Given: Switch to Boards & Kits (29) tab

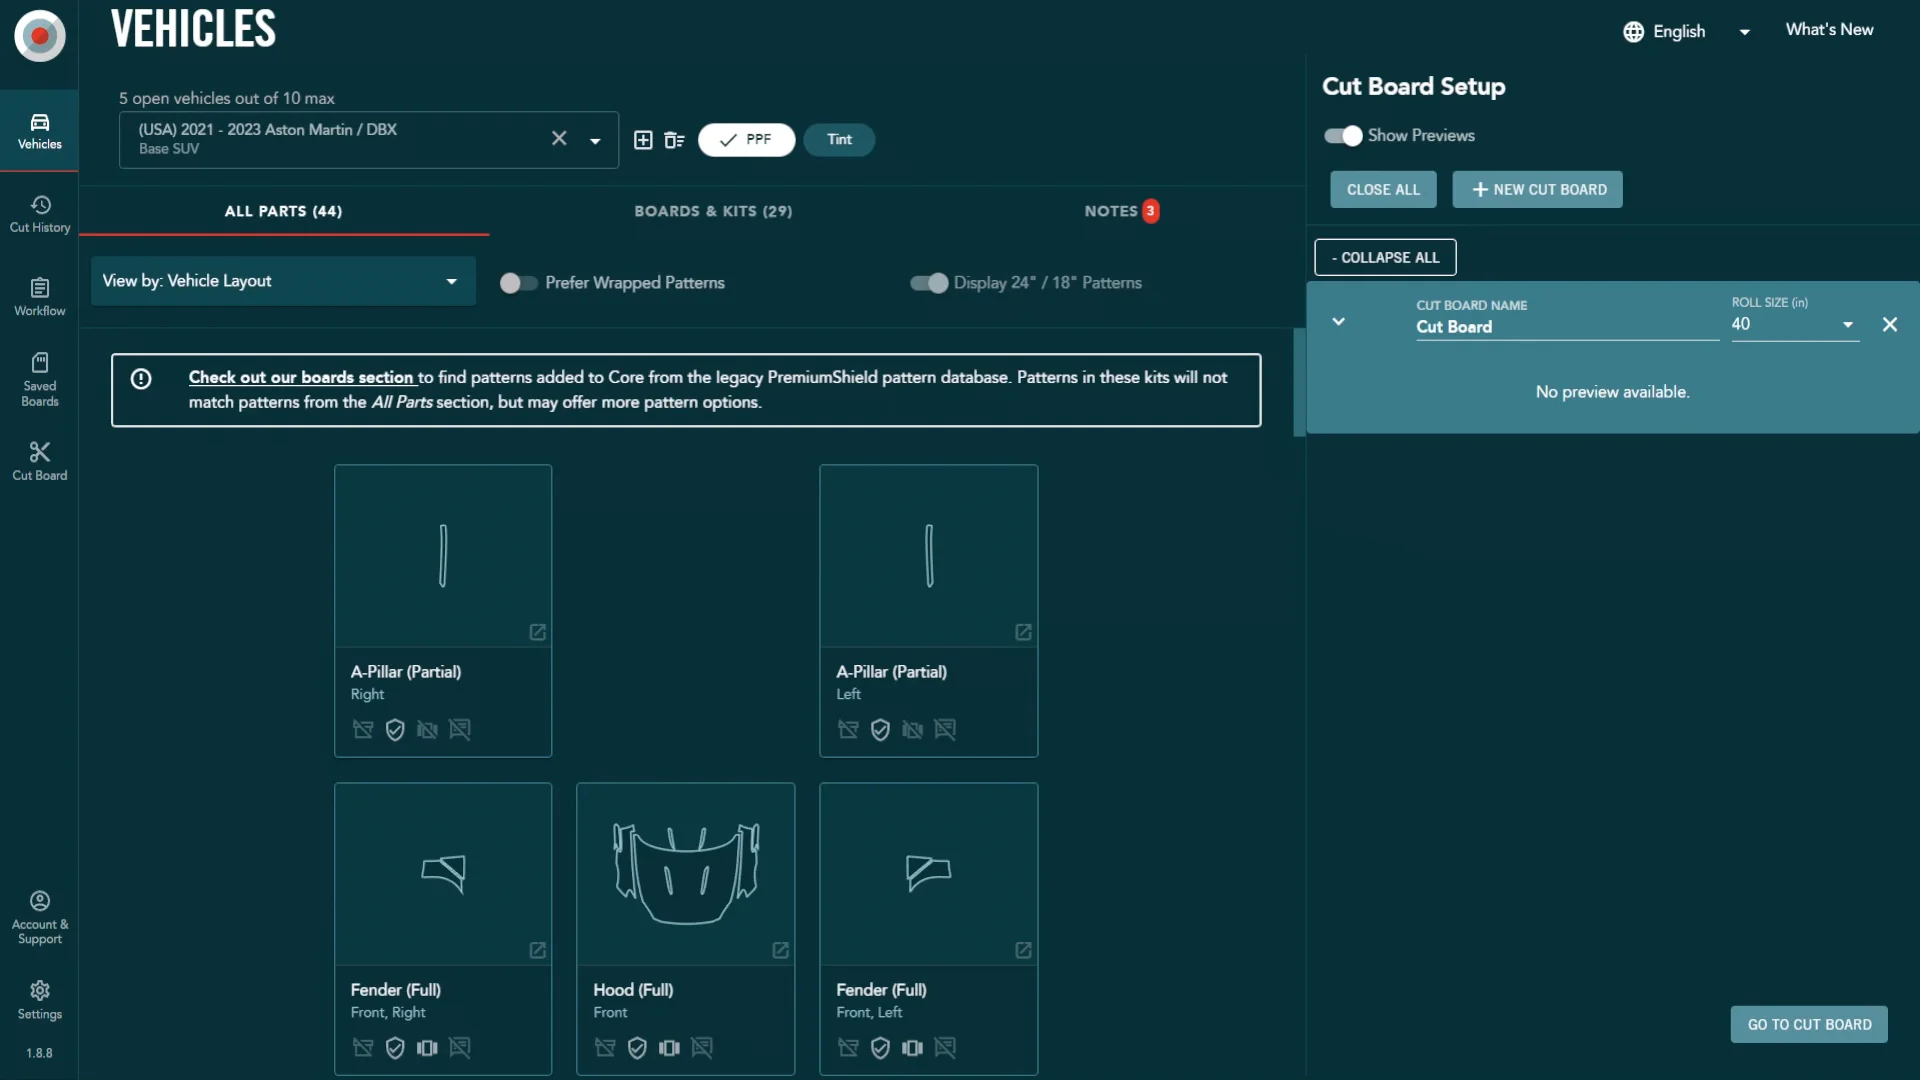Looking at the screenshot, I should [713, 211].
